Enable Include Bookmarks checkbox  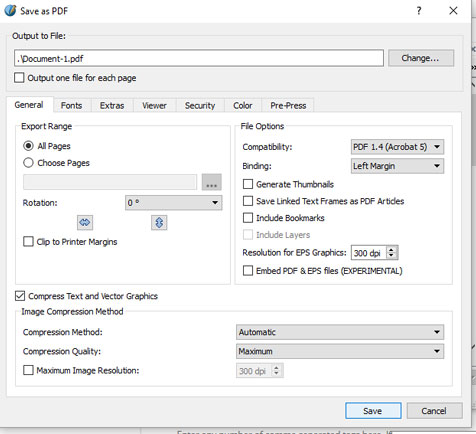coord(248,218)
